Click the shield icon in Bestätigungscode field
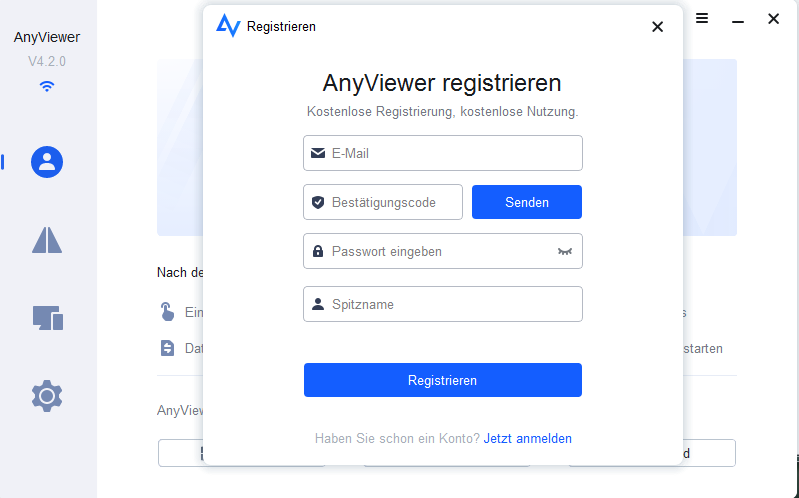The width and height of the screenshot is (799, 498). [318, 202]
